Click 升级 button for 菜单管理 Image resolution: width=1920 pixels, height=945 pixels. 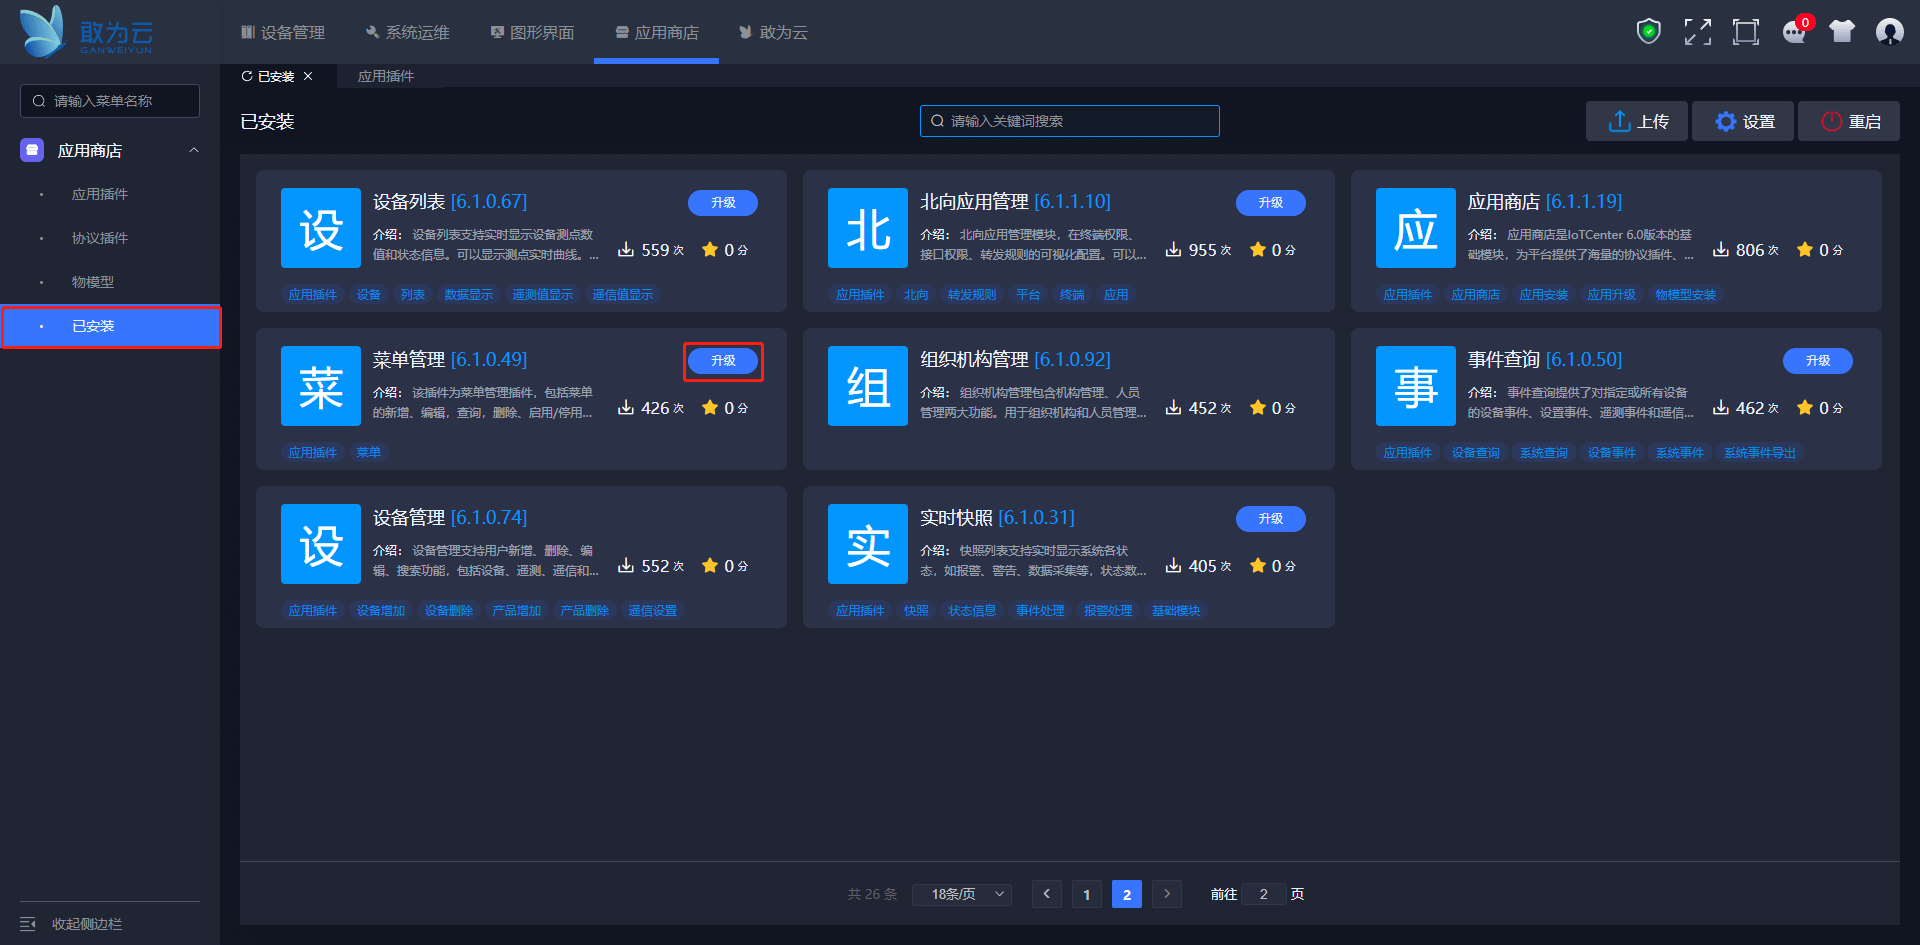click(x=723, y=361)
